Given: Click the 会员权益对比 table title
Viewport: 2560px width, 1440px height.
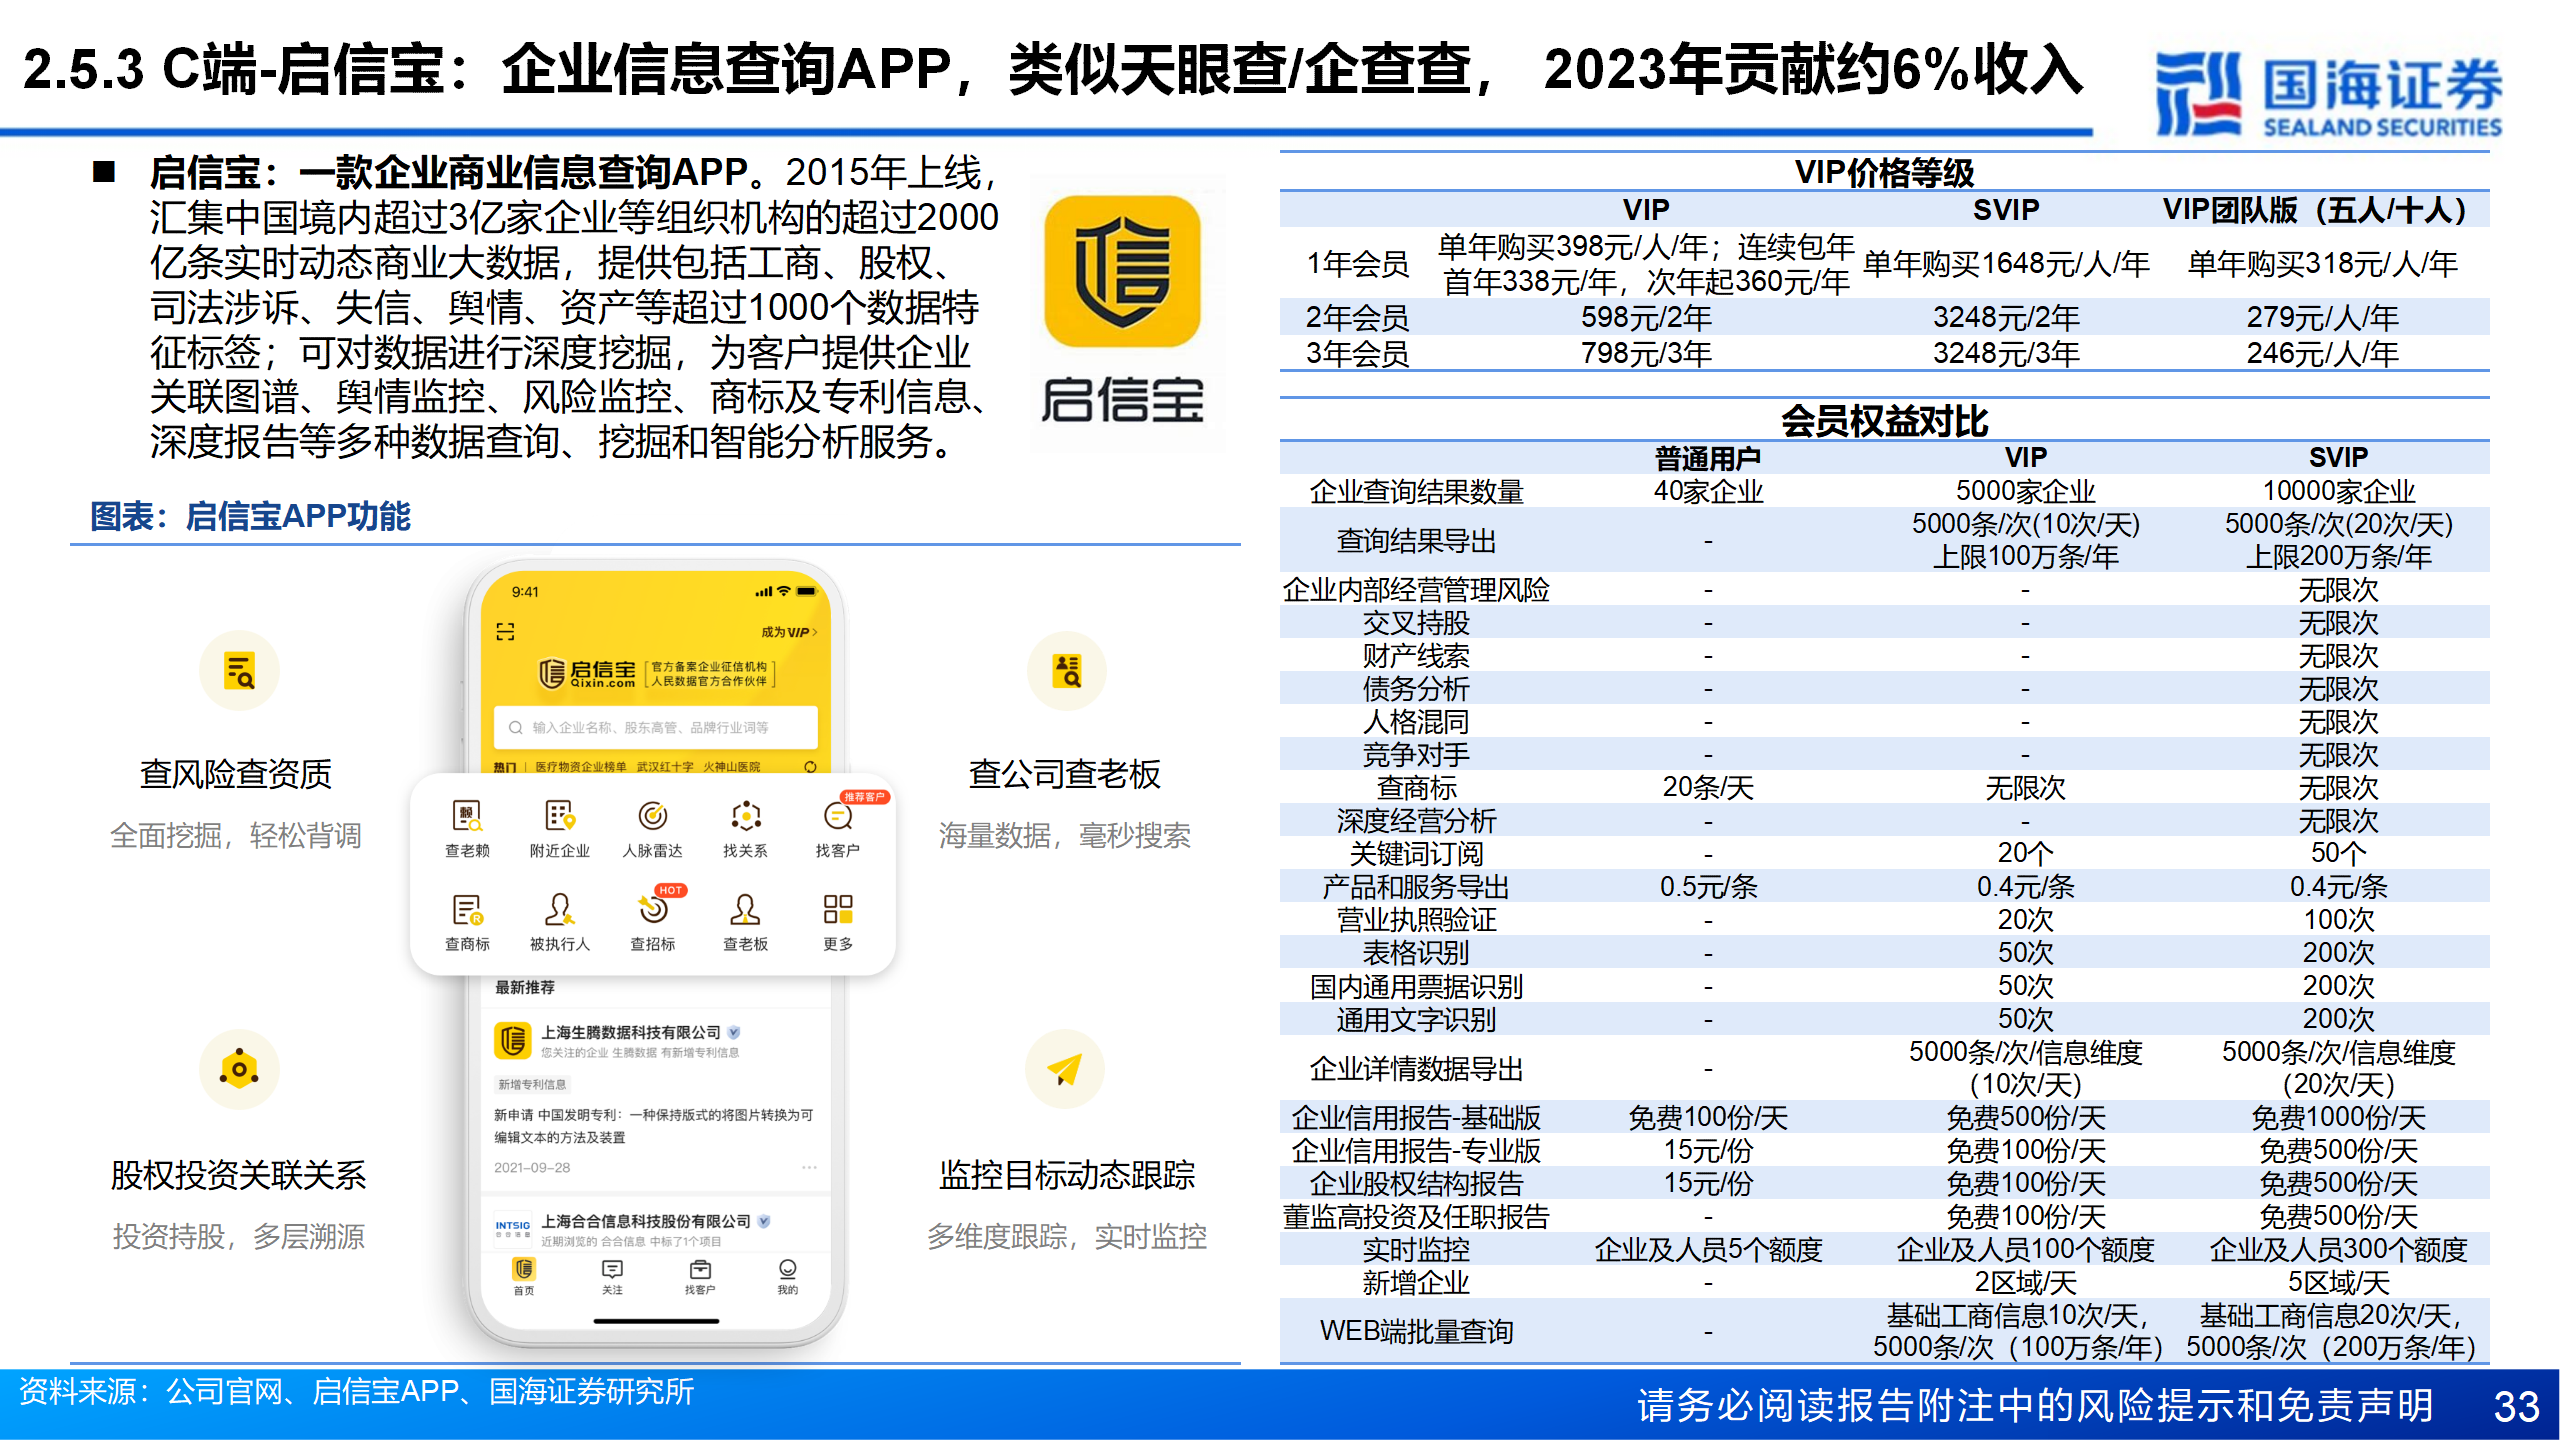Looking at the screenshot, I should pyautogui.click(x=1884, y=421).
